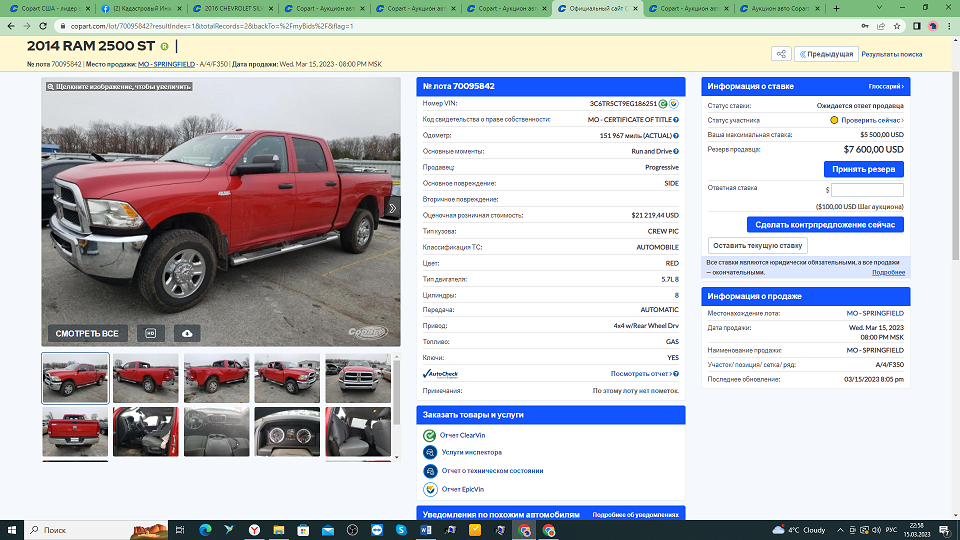Screen dimensions: 960x540
Task: Show next photo with right arrow
Action: (x=392, y=208)
